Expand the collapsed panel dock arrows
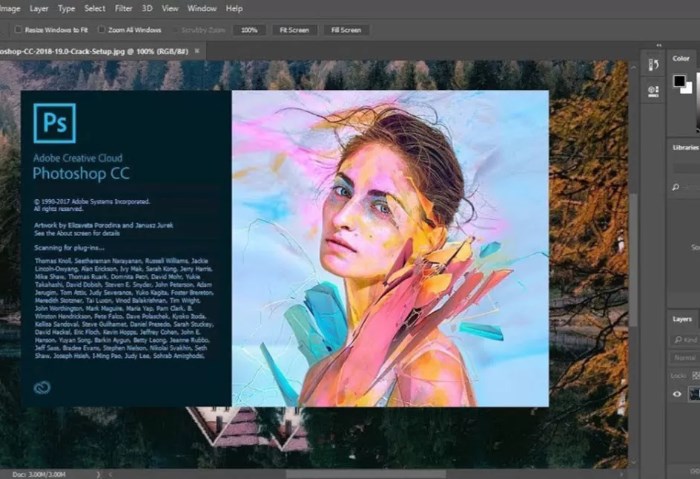This screenshot has height=479, width=700. [659, 45]
